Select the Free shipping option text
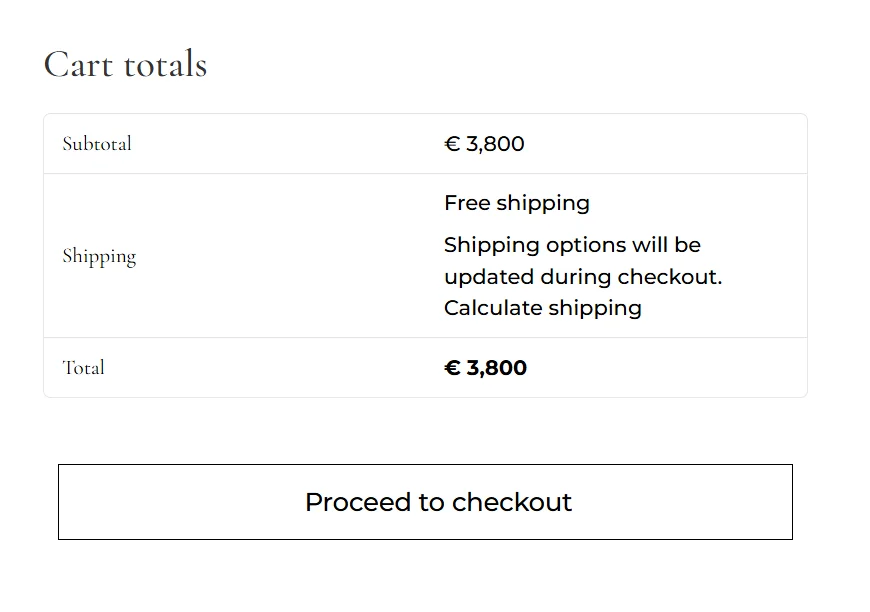This screenshot has width=870, height=612. [516, 203]
